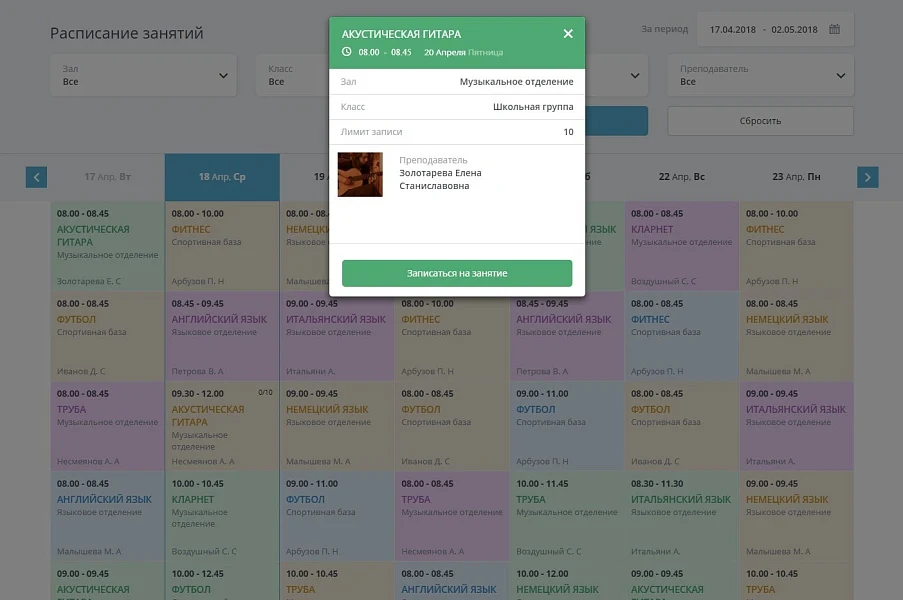The height and width of the screenshot is (600, 903).
Task: Open Фитнес 08.00-10.00 below the popup
Action: click(x=452, y=340)
